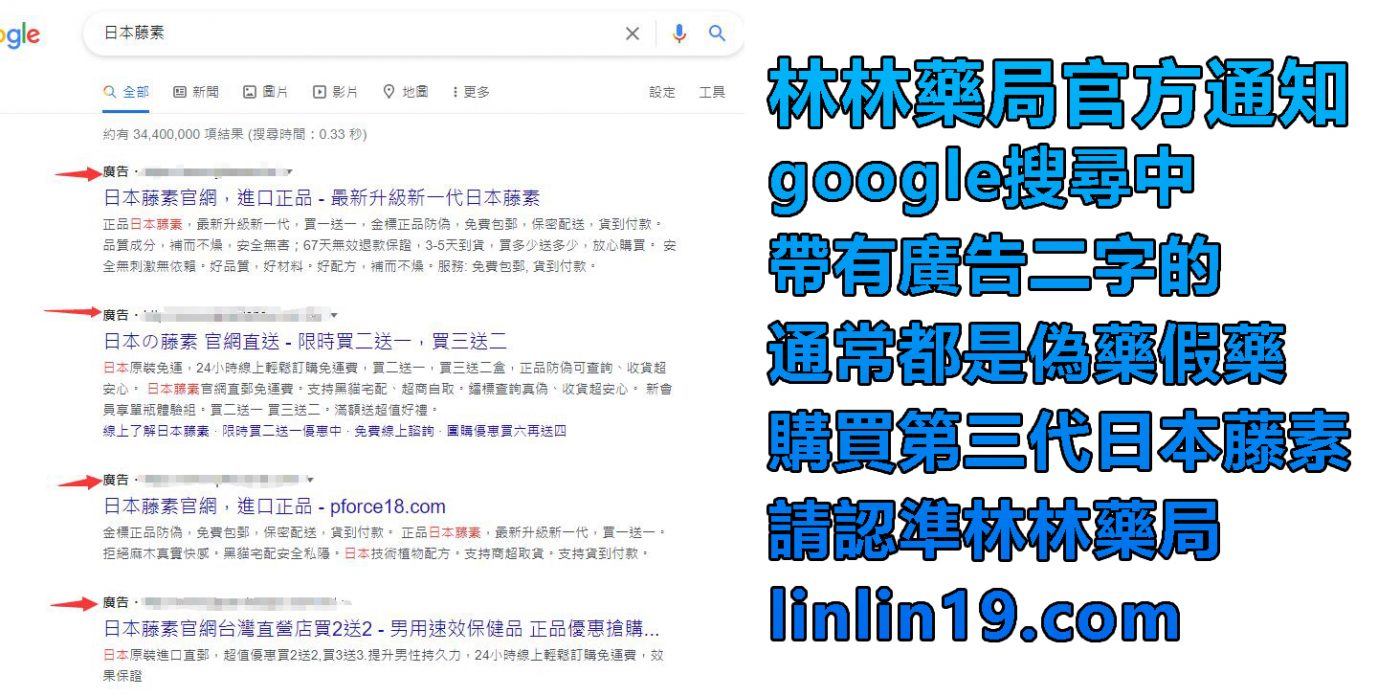Screen dimensions: 1400x697
Task: Expand the 更多 menu
Action: pyautogui.click(x=471, y=92)
